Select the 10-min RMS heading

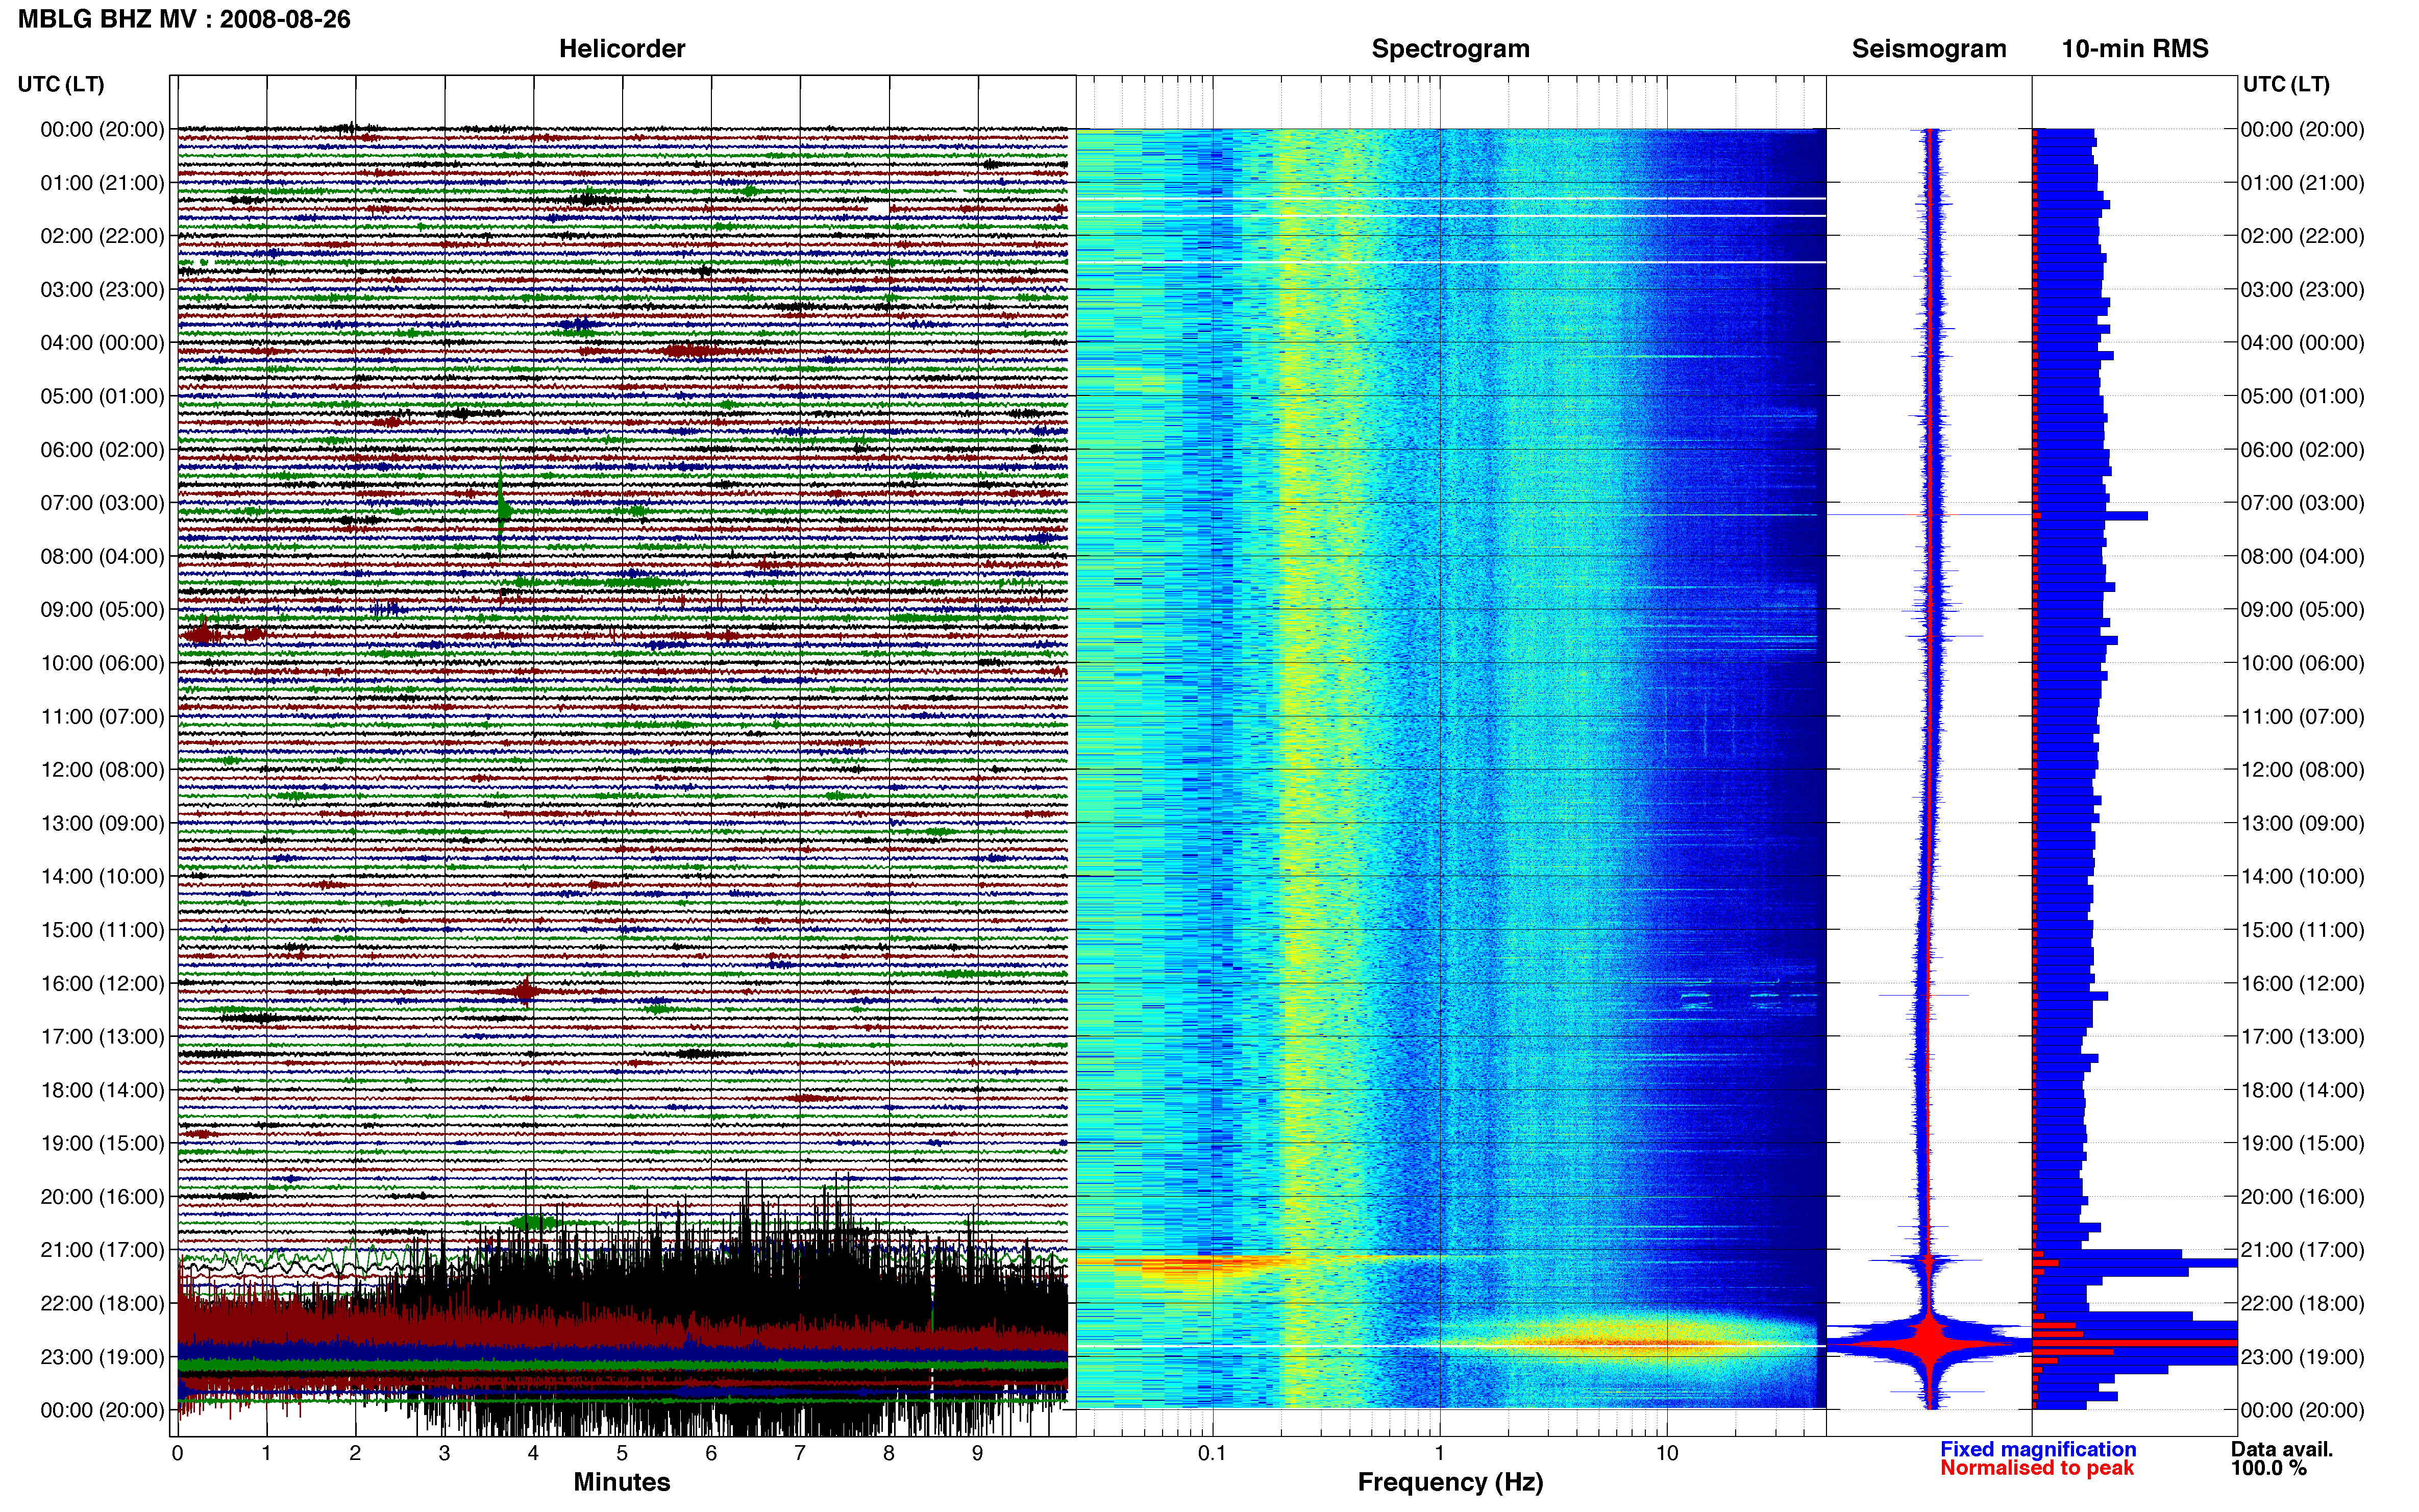point(2134,48)
